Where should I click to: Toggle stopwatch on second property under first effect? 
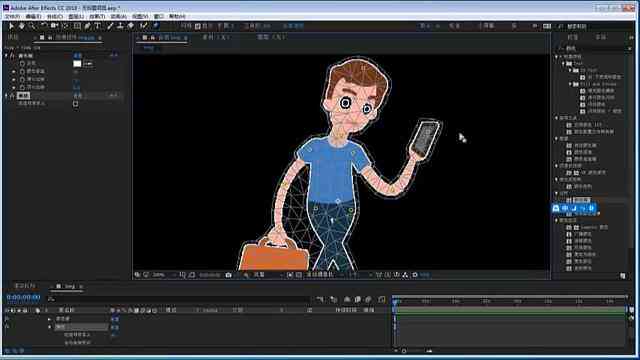(22, 71)
